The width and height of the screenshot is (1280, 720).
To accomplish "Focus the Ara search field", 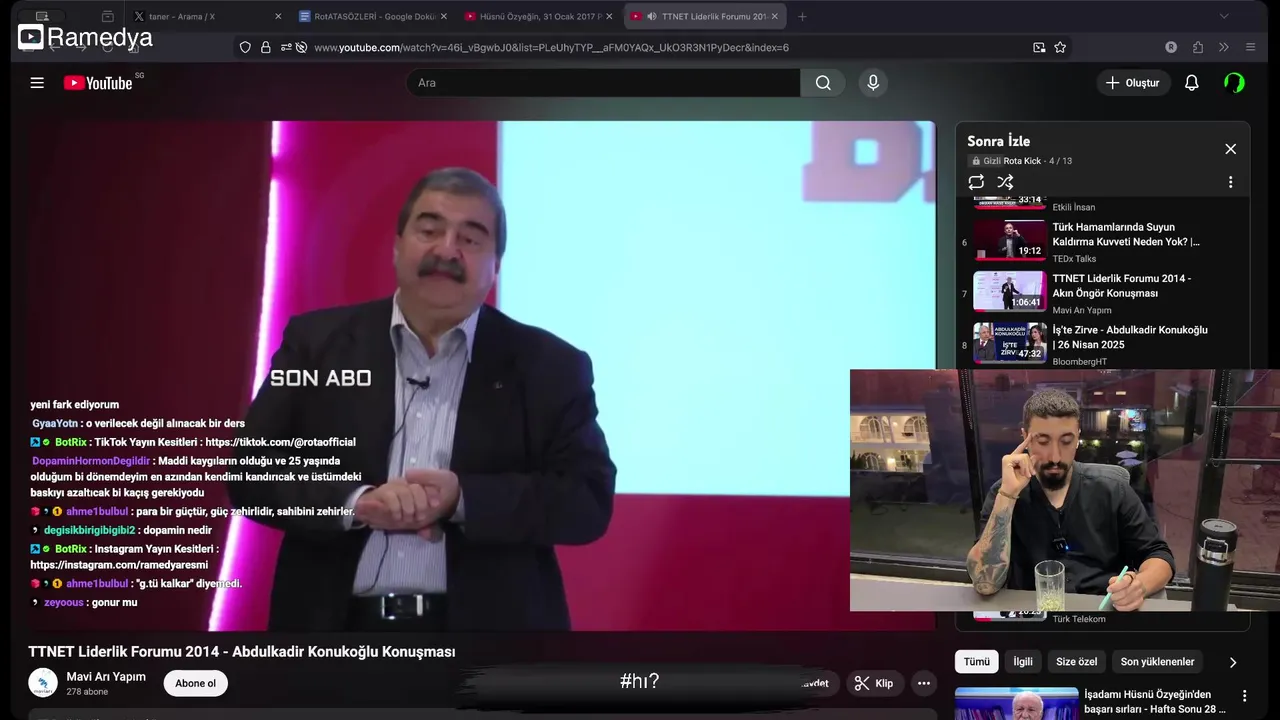I will pyautogui.click(x=603, y=83).
